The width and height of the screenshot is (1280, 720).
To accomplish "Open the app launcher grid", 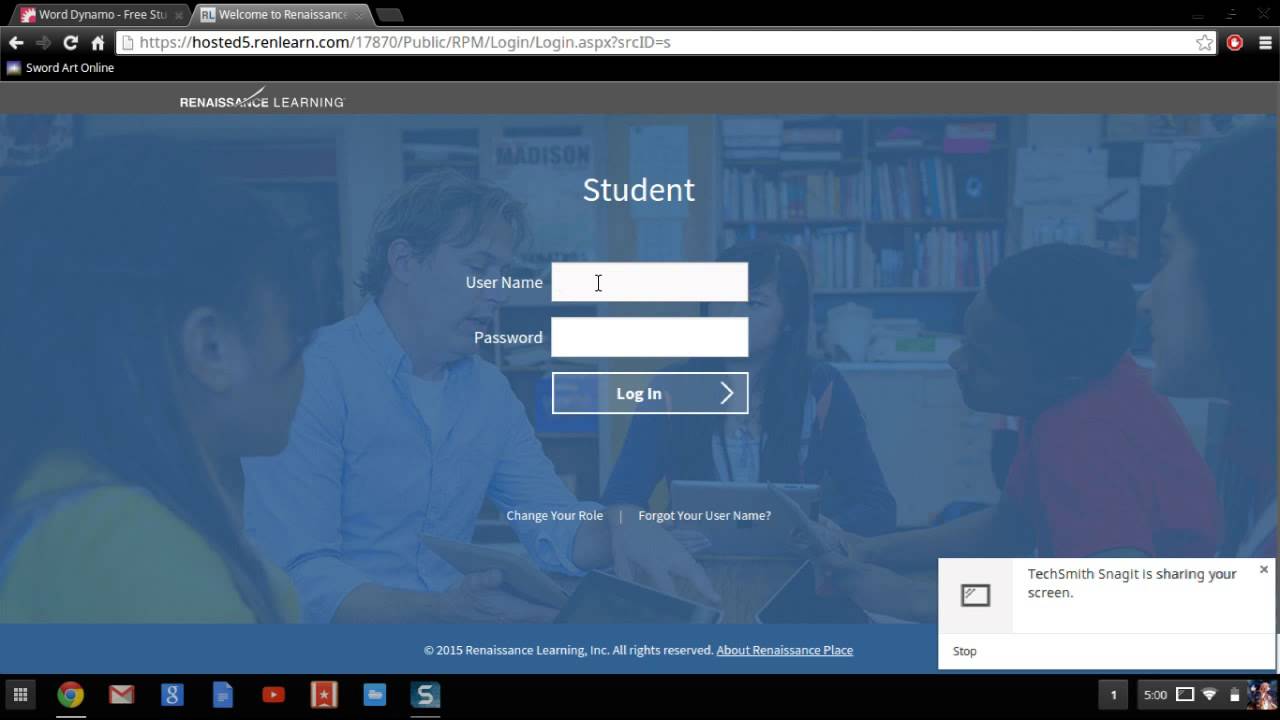I will [x=20, y=695].
